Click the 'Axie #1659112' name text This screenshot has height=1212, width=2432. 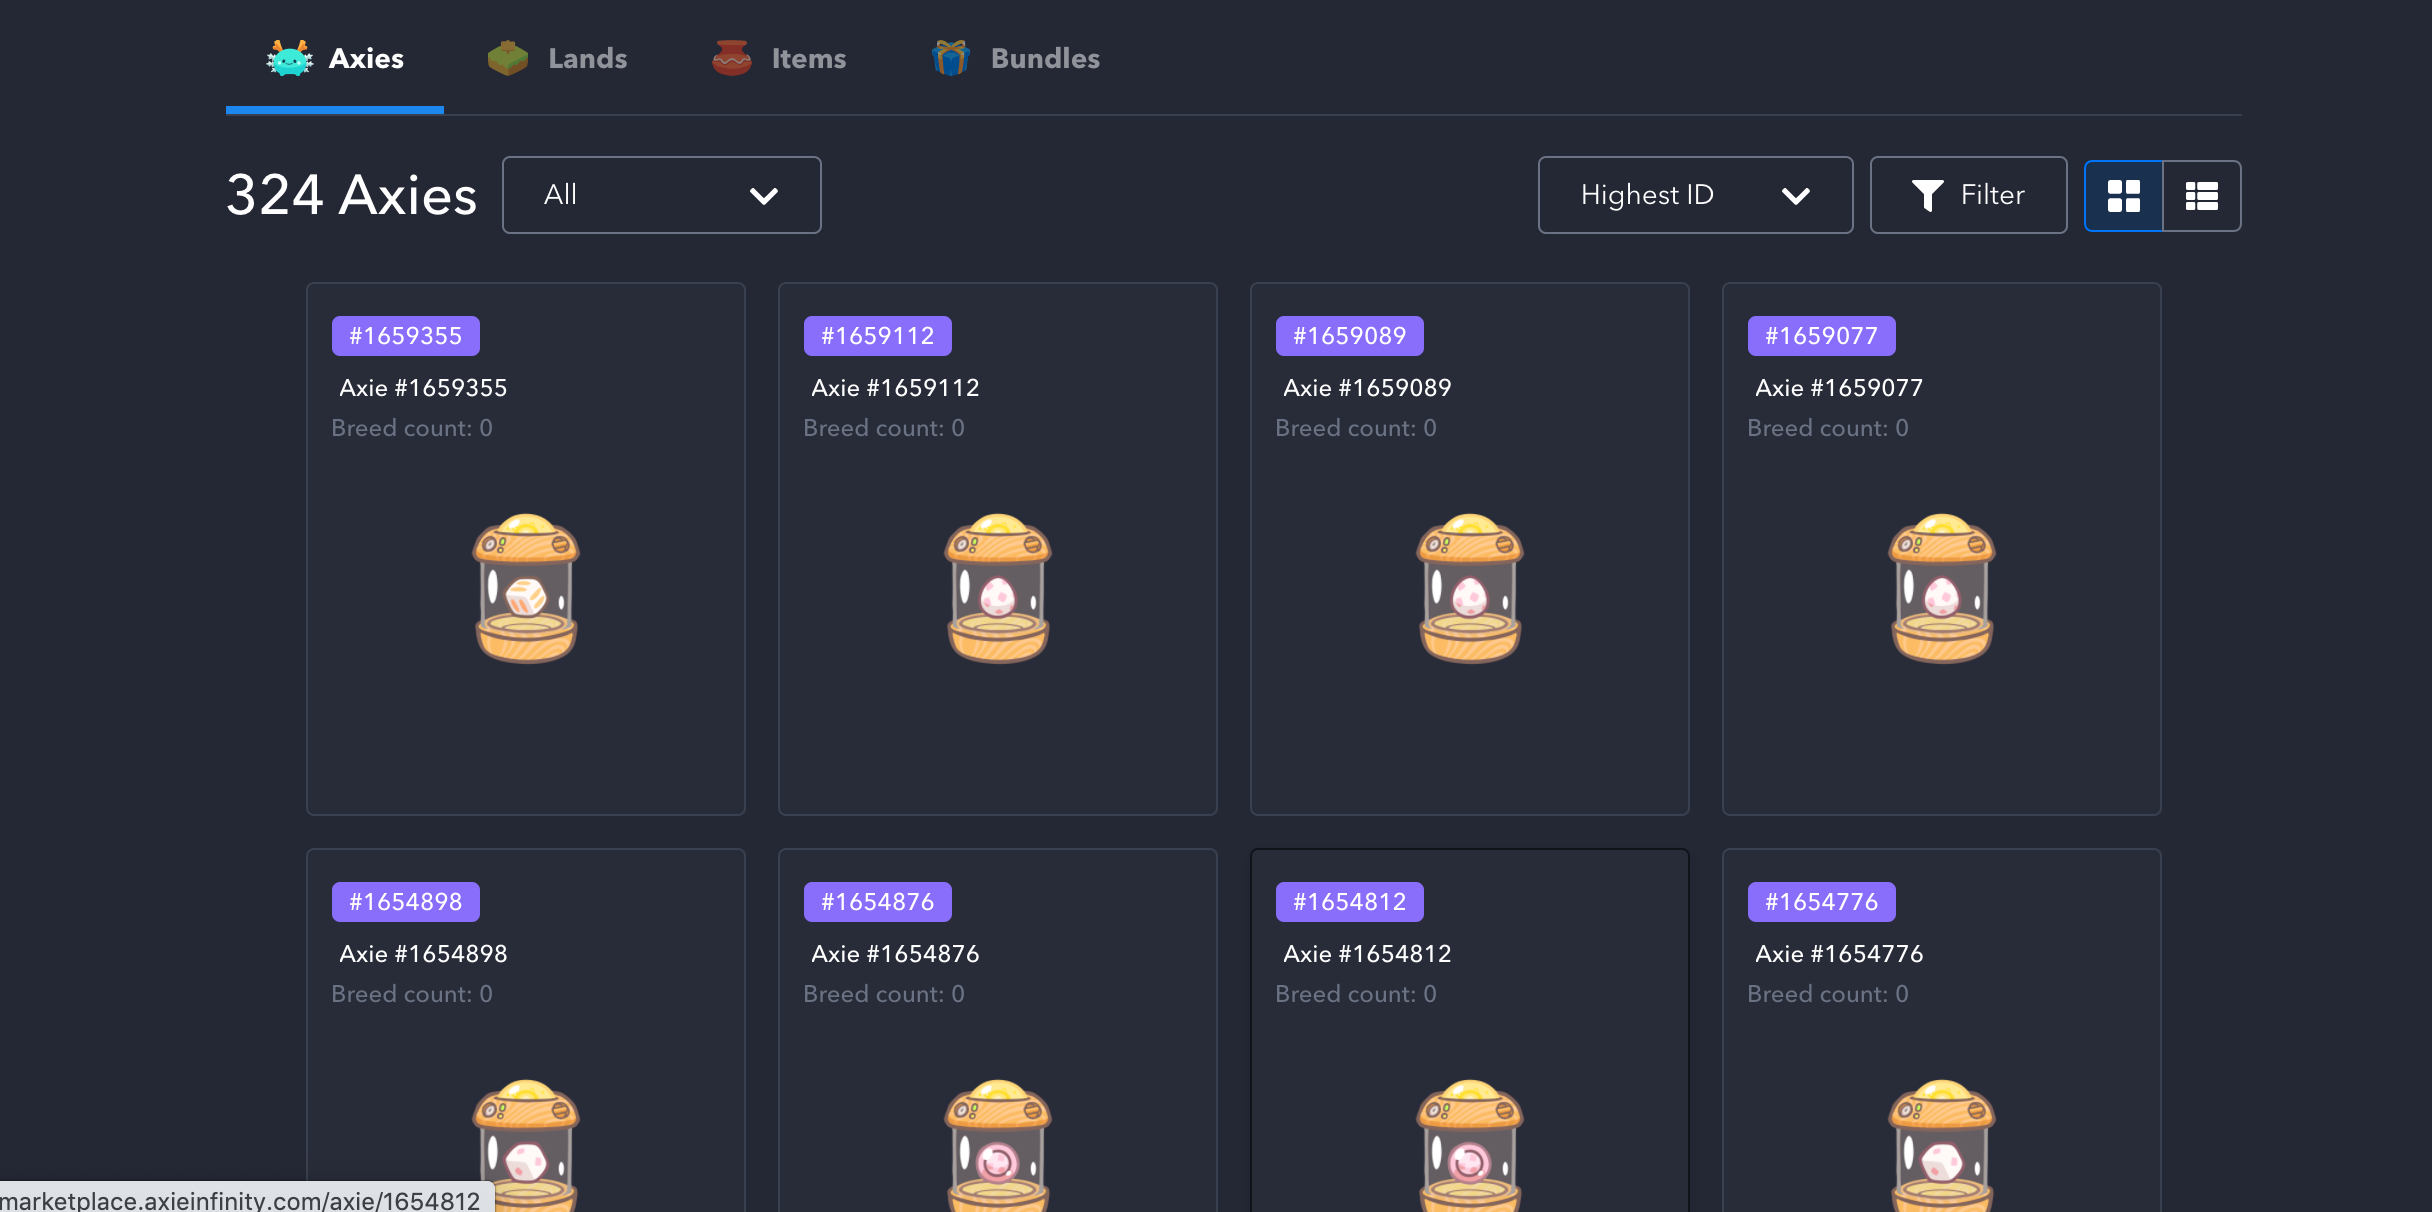895,388
